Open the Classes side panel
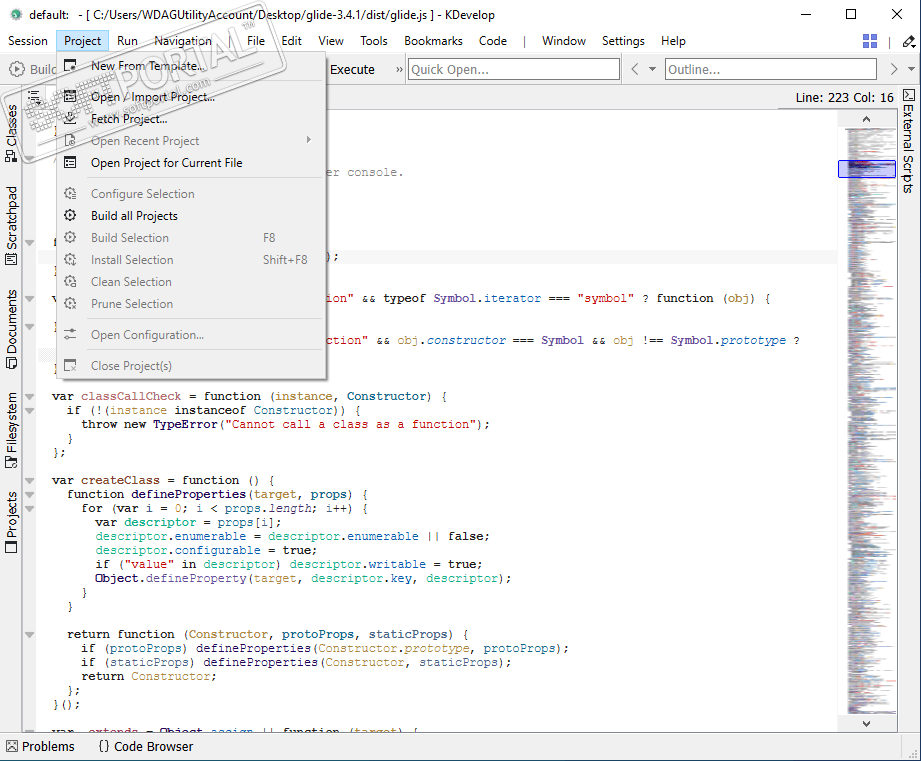Screen dimensions: 921x761 [12, 132]
